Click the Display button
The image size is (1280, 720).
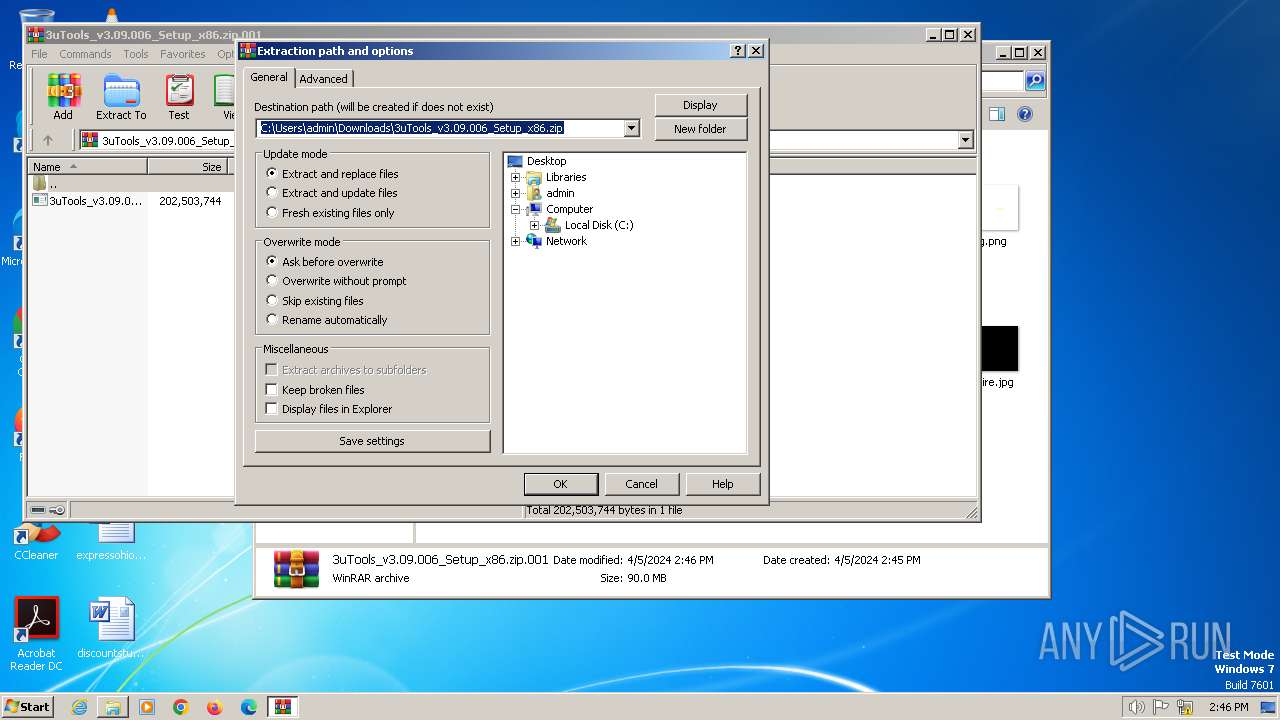[x=700, y=105]
